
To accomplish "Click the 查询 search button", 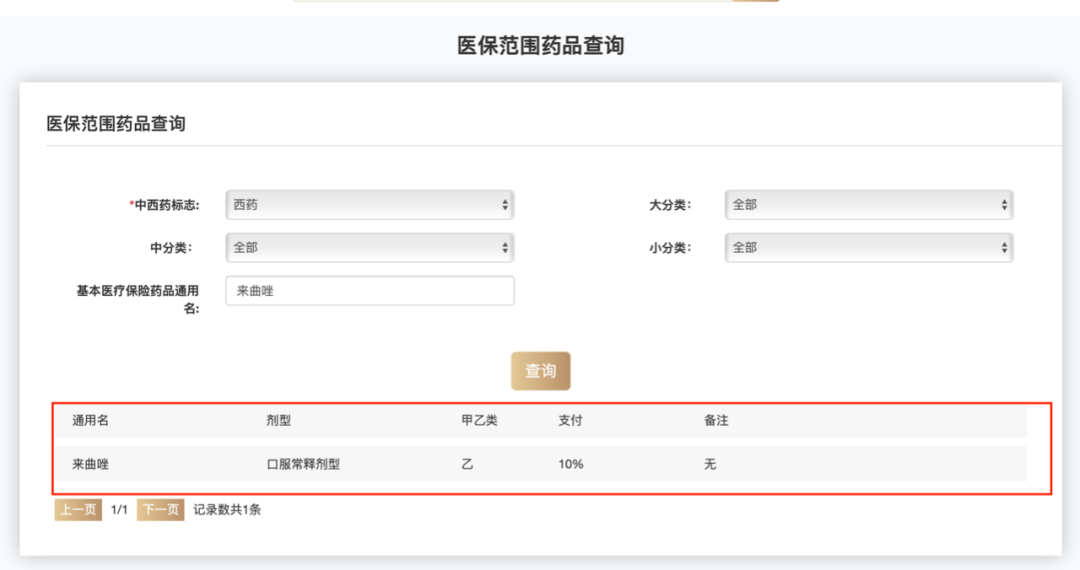I will [541, 371].
